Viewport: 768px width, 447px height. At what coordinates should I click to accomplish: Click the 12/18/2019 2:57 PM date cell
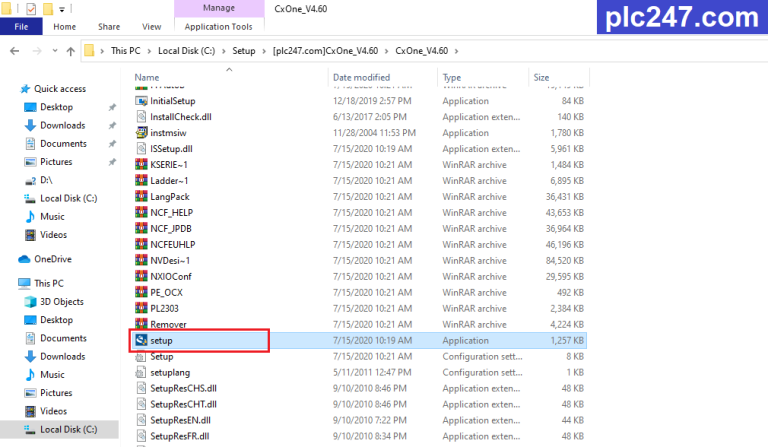pyautogui.click(x=372, y=101)
